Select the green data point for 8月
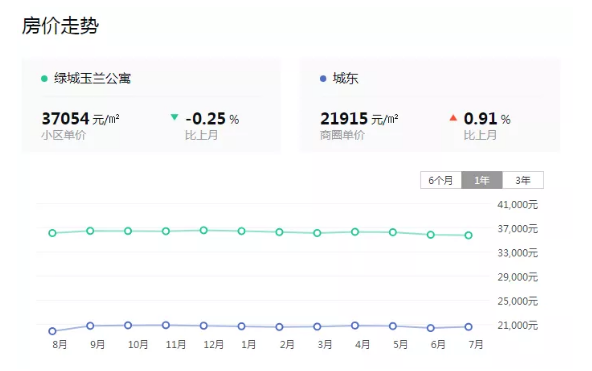Viewport: 592px width, 371px height. click(52, 233)
